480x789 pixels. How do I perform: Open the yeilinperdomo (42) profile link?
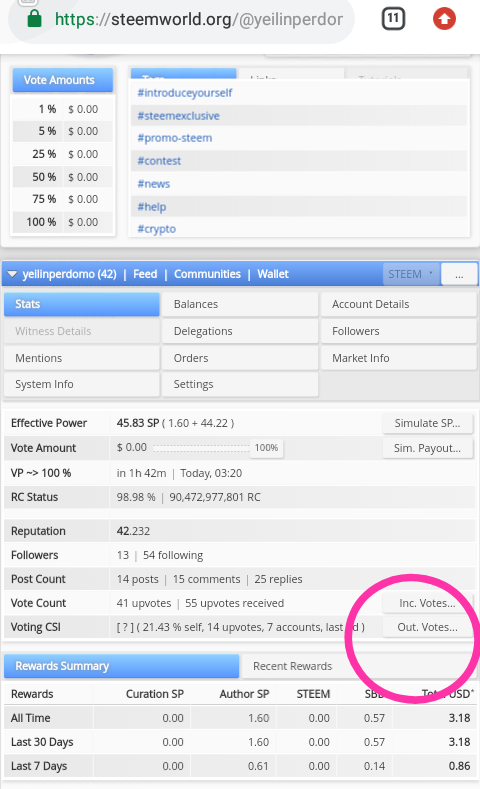point(69,274)
